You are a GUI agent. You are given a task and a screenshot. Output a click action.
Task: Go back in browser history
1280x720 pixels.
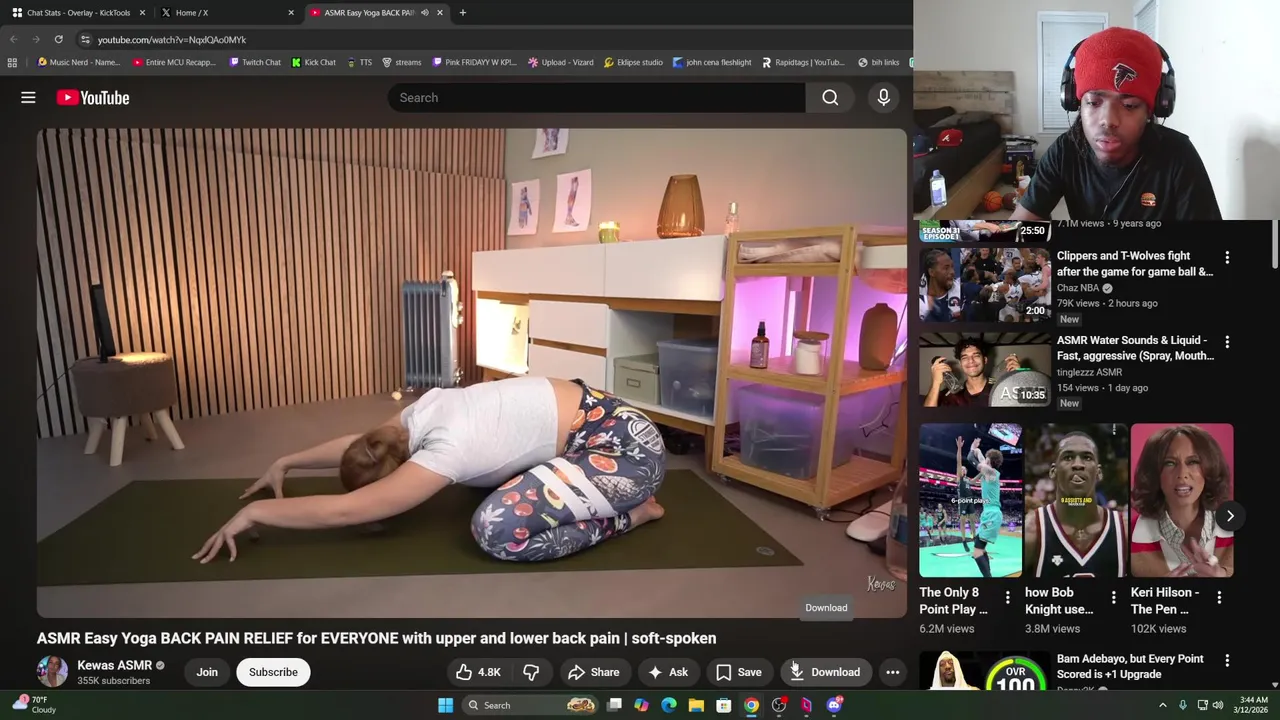tap(13, 39)
